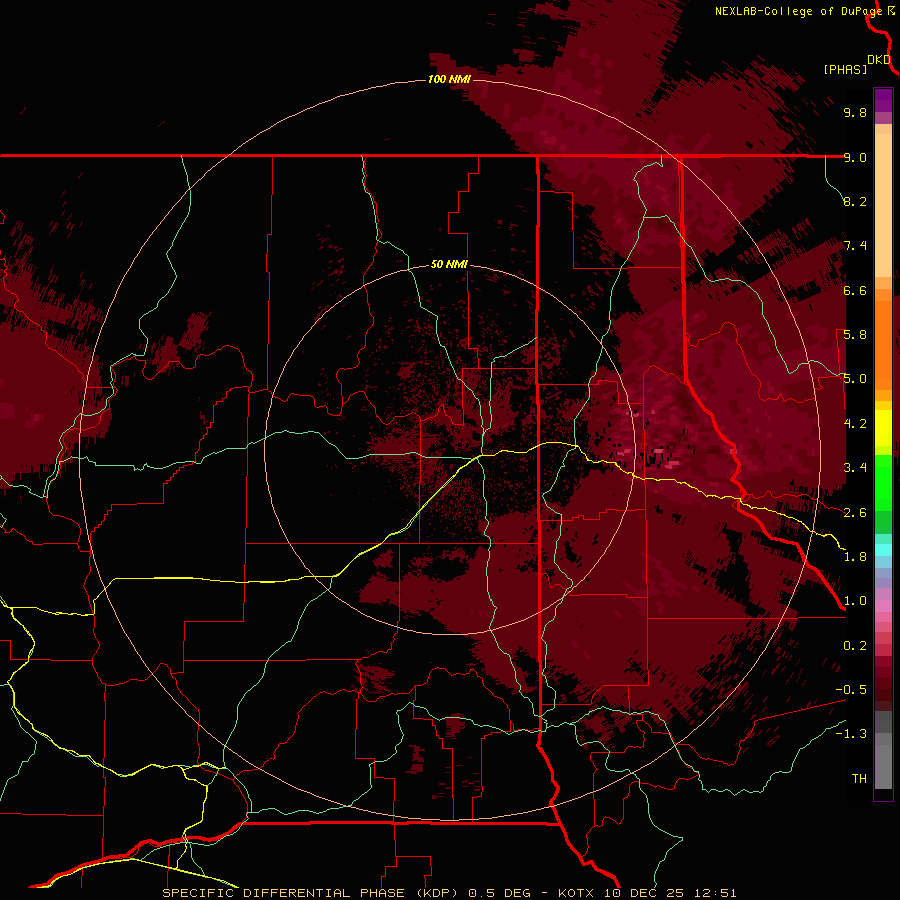Click the 1.0 value on the color scale
The height and width of the screenshot is (900, 900).
(855, 601)
